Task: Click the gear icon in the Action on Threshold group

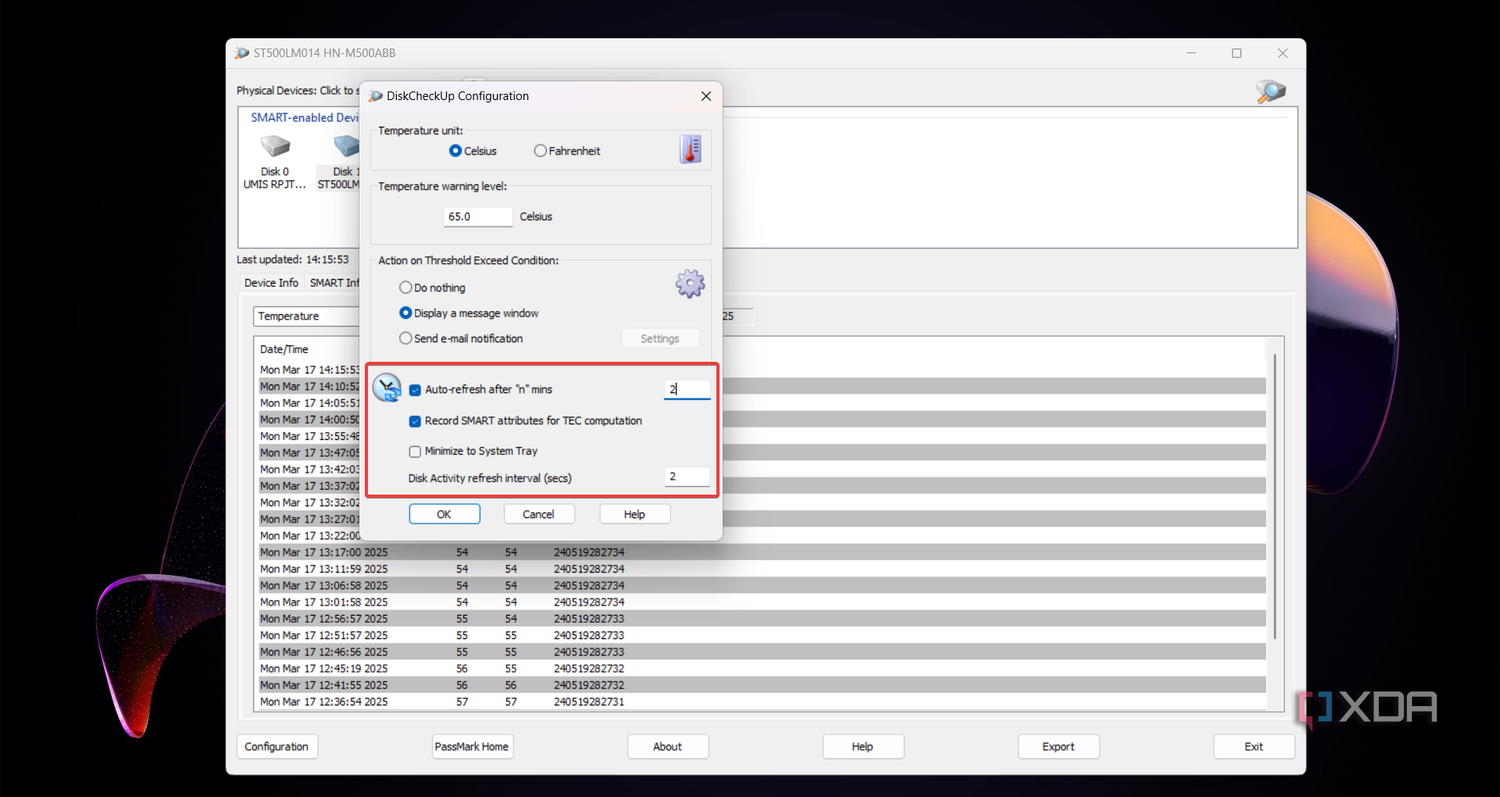Action: 690,285
